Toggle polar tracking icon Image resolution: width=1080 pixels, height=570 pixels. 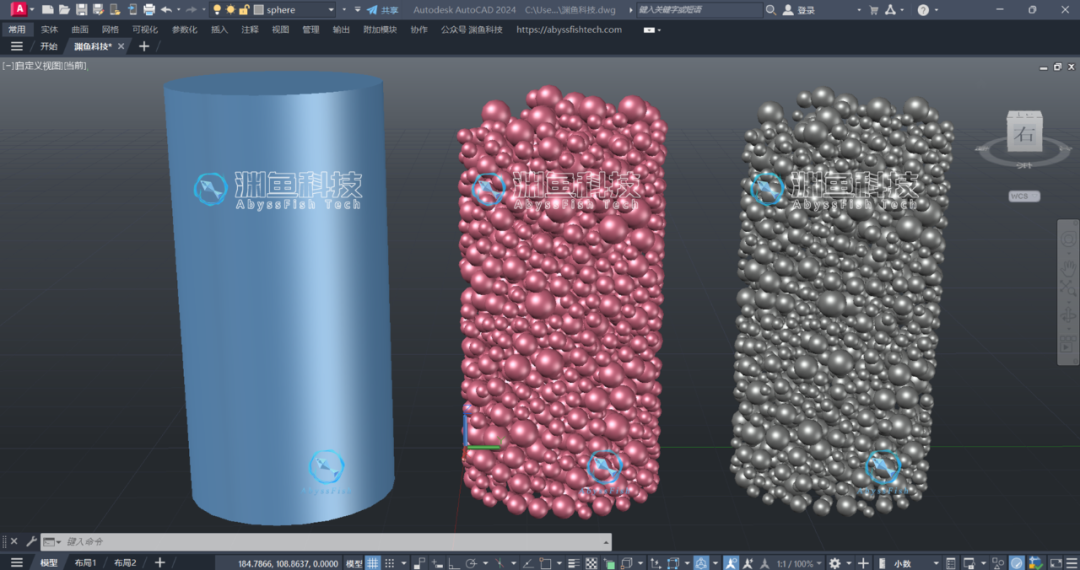pos(471,563)
